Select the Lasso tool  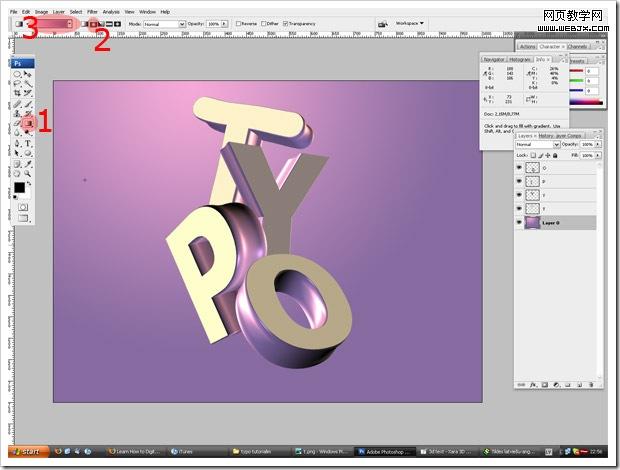[x=17, y=84]
